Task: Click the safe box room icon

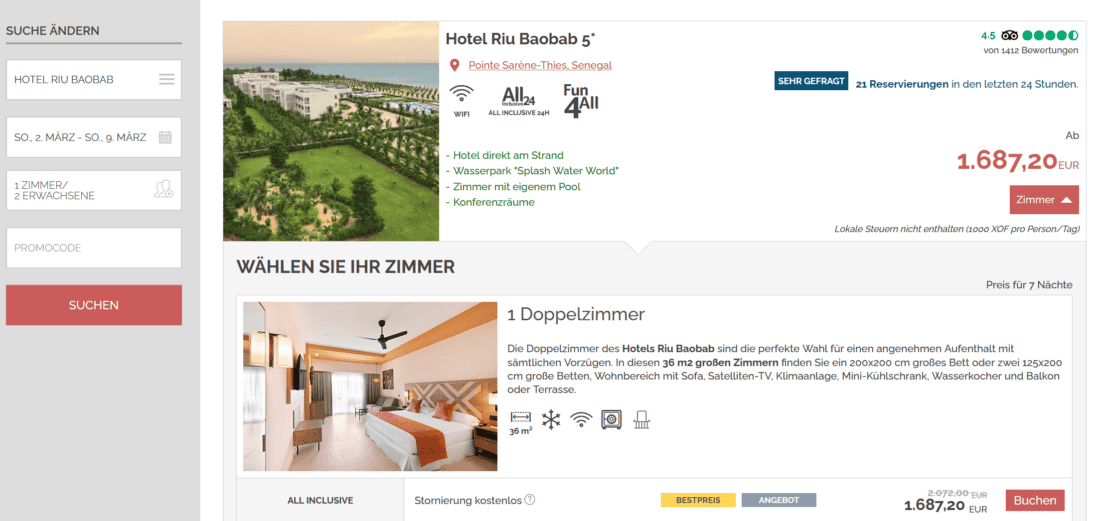Action: click(x=611, y=419)
